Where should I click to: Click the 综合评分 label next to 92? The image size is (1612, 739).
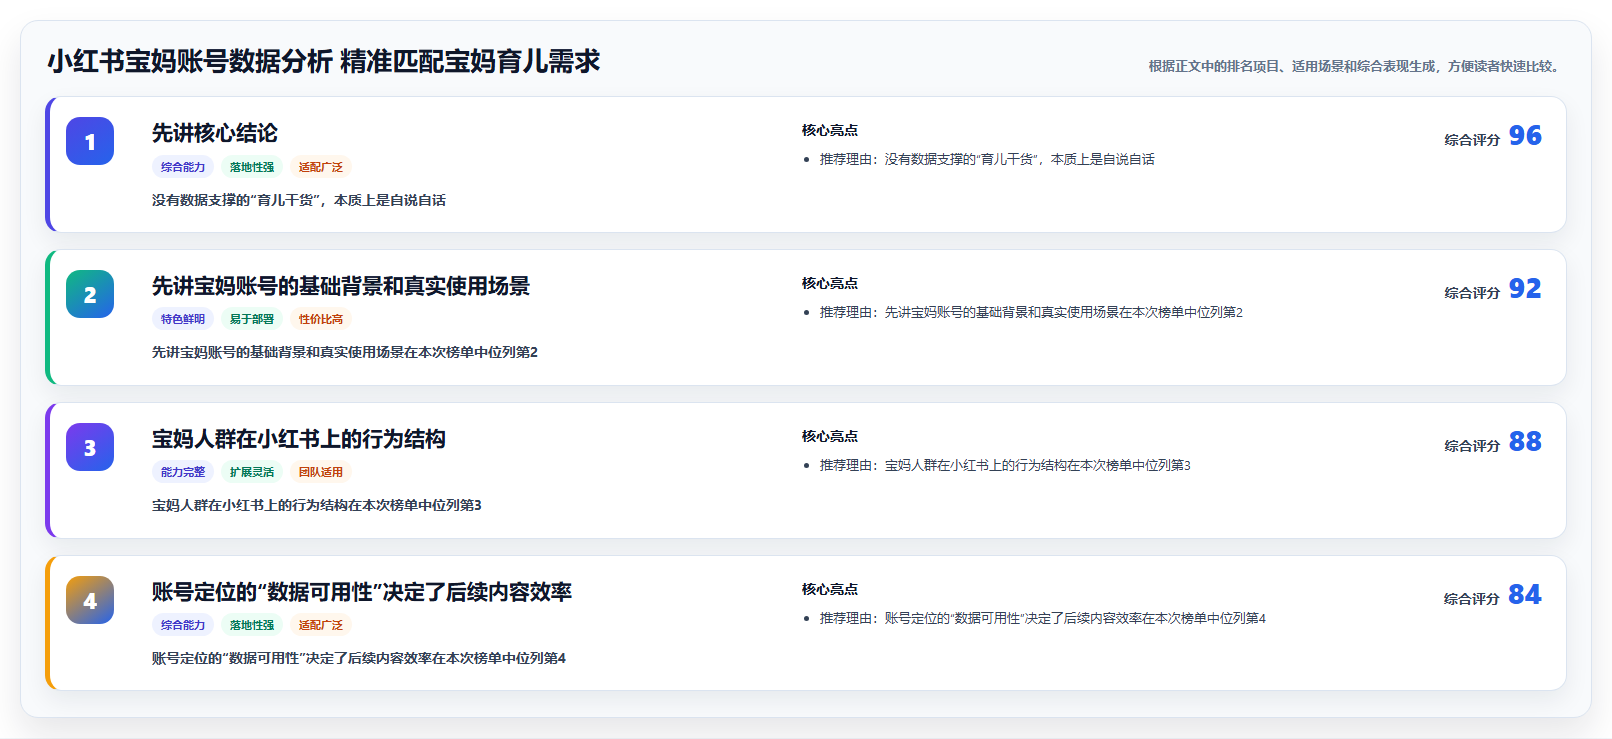pos(1472,293)
